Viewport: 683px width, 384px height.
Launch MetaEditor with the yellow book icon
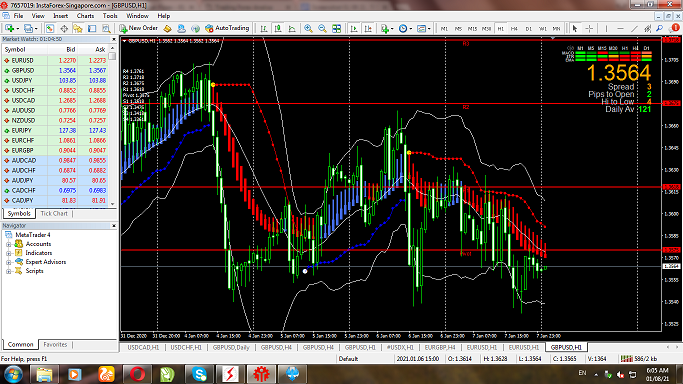tap(167, 28)
